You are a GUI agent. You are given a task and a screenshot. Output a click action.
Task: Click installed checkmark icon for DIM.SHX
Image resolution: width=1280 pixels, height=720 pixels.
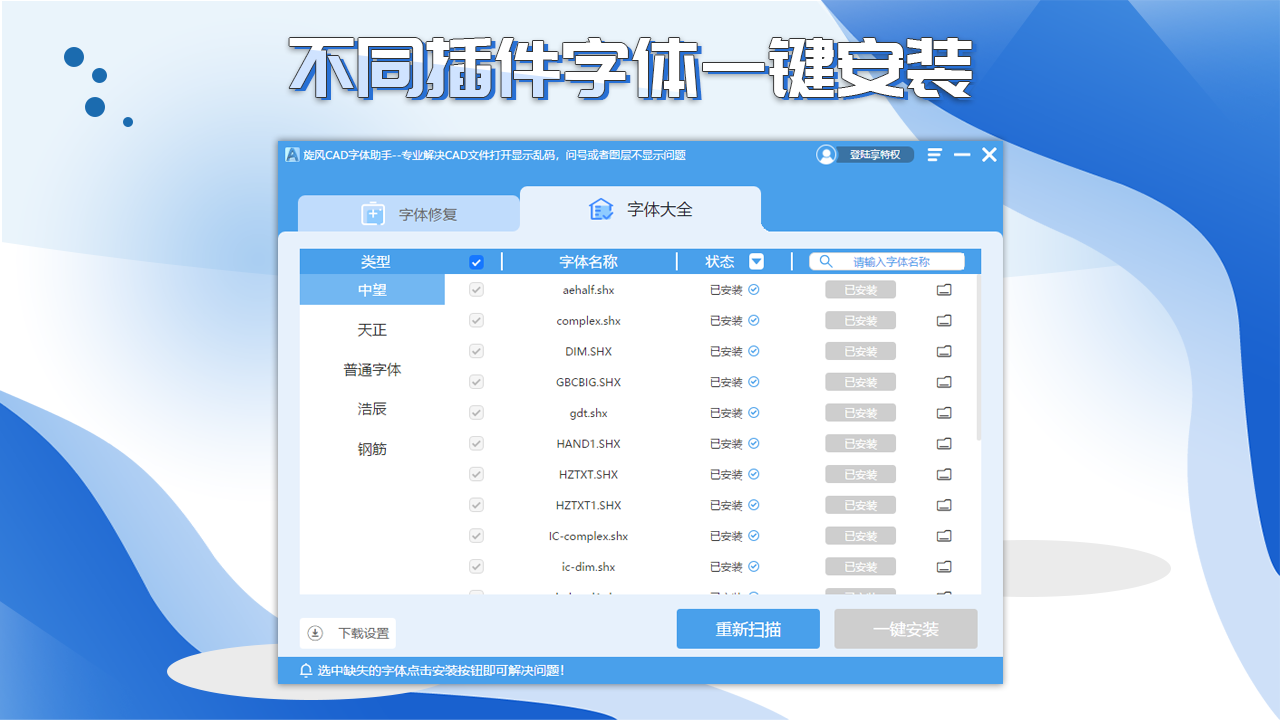click(x=754, y=352)
